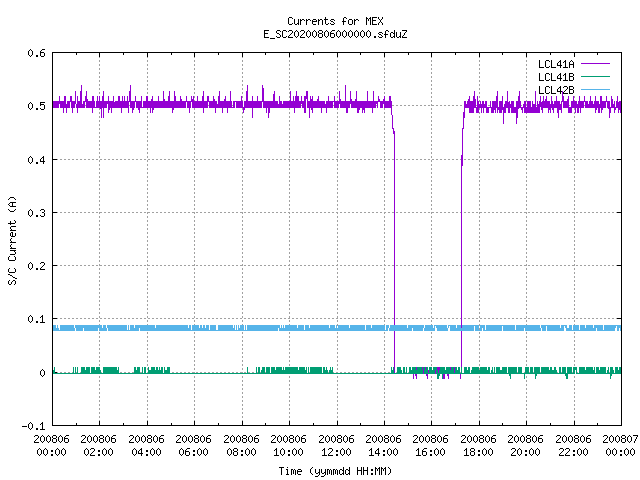Click the 0.2 y-axis tick label

[36, 266]
